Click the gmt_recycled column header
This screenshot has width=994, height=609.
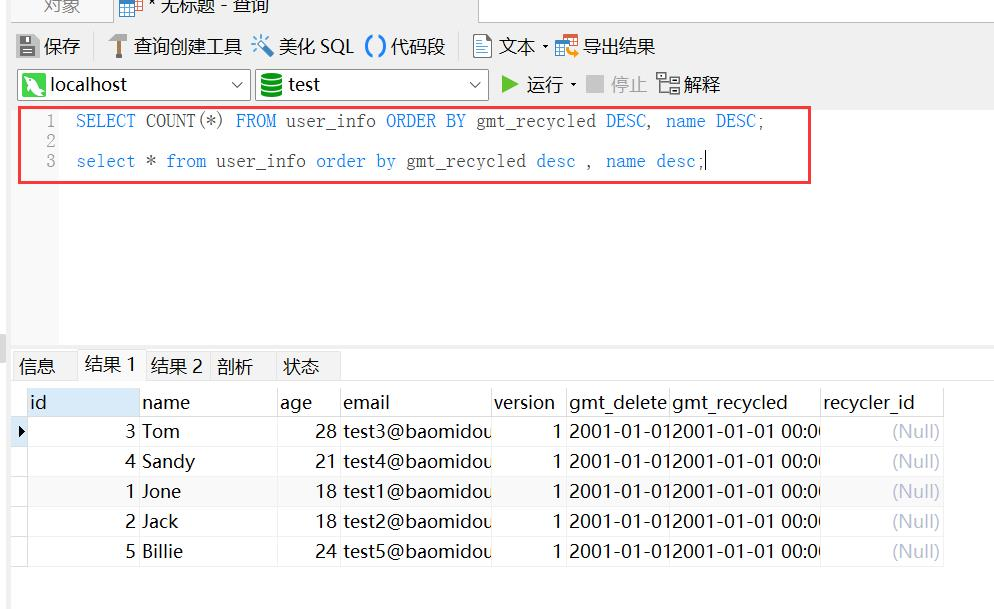tap(730, 403)
